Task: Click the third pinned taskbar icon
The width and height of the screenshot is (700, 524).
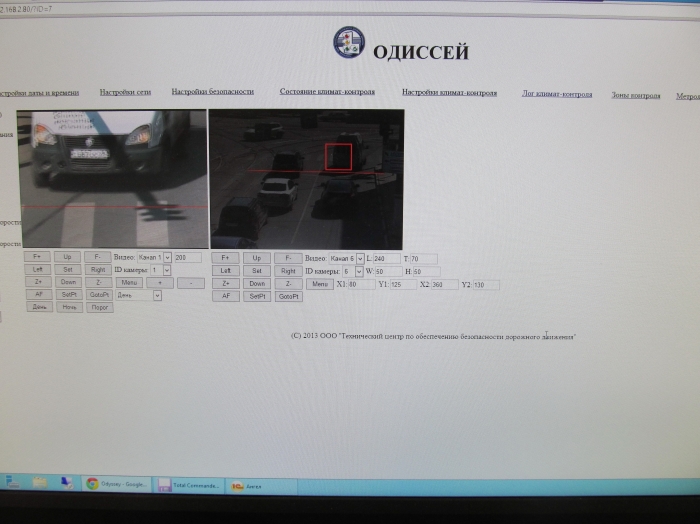Action: point(67,483)
